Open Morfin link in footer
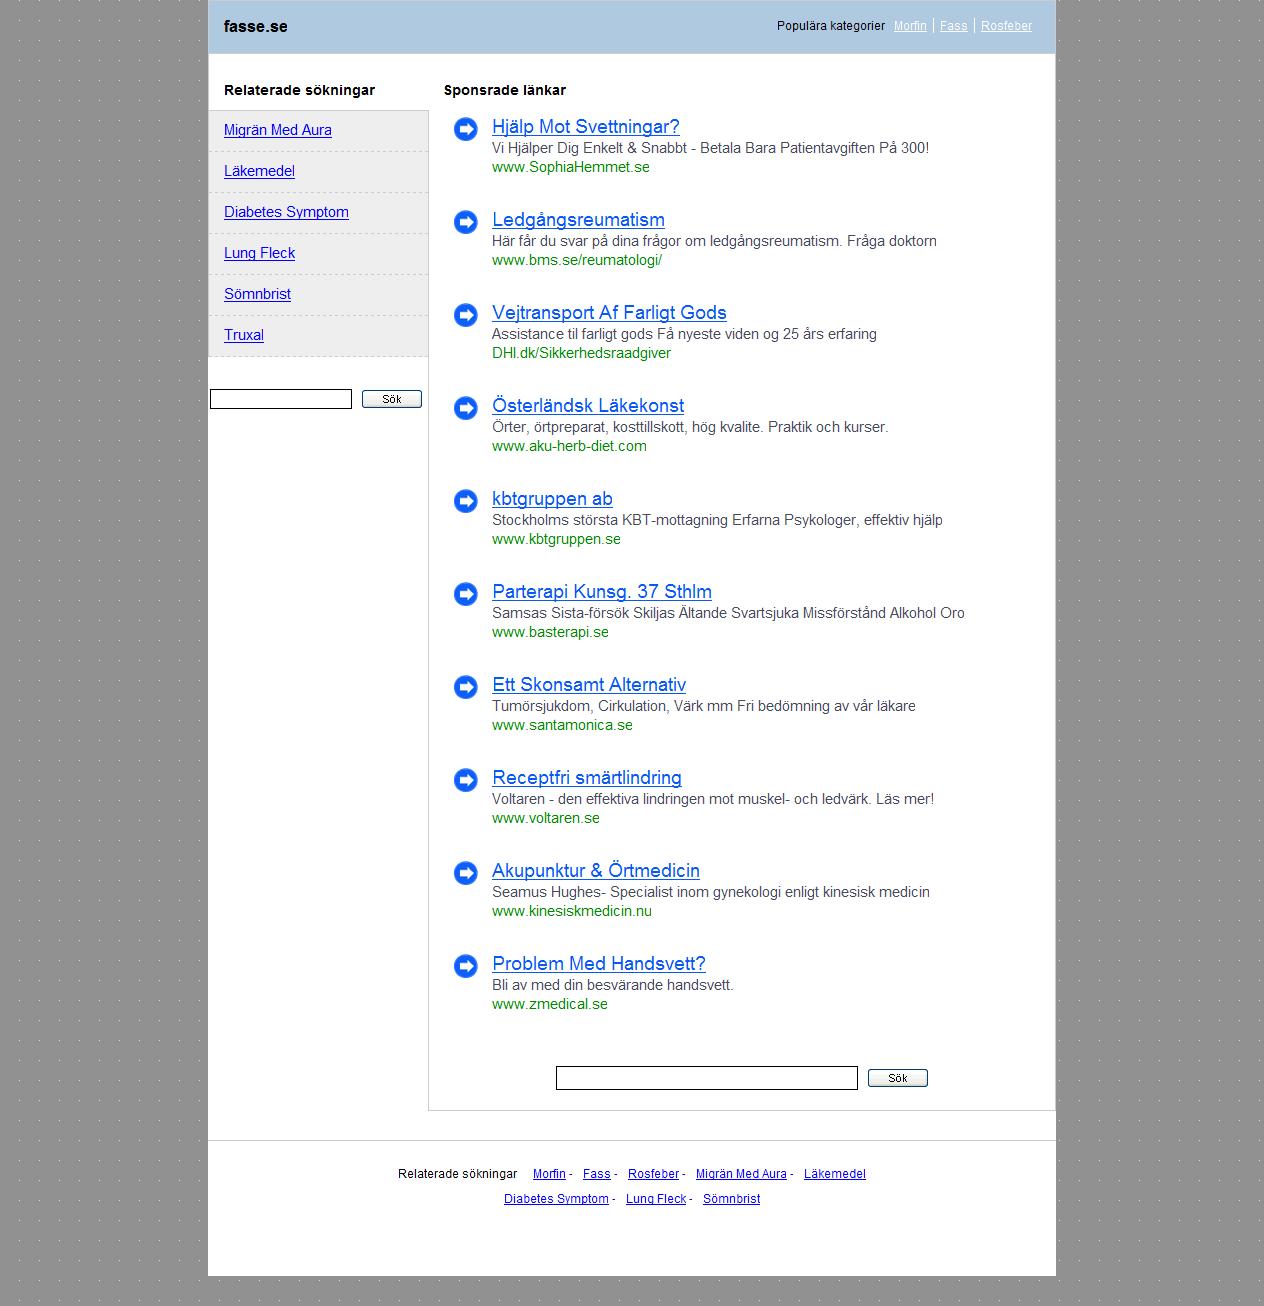 (x=549, y=1174)
